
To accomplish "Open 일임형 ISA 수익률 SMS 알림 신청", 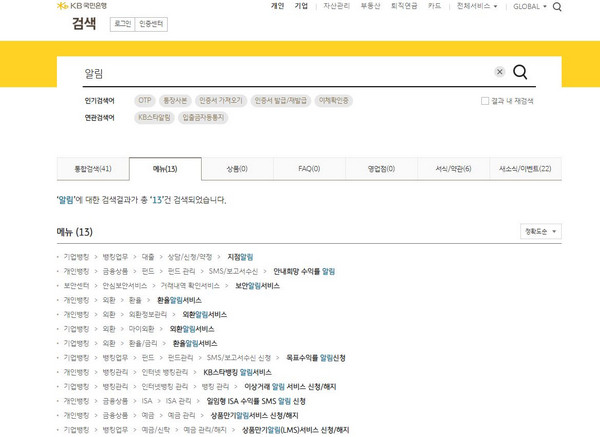I will [x=256, y=401].
